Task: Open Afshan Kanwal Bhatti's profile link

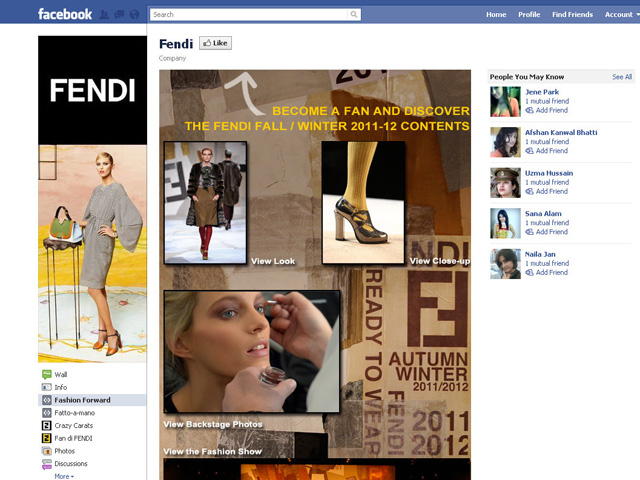Action: point(561,132)
